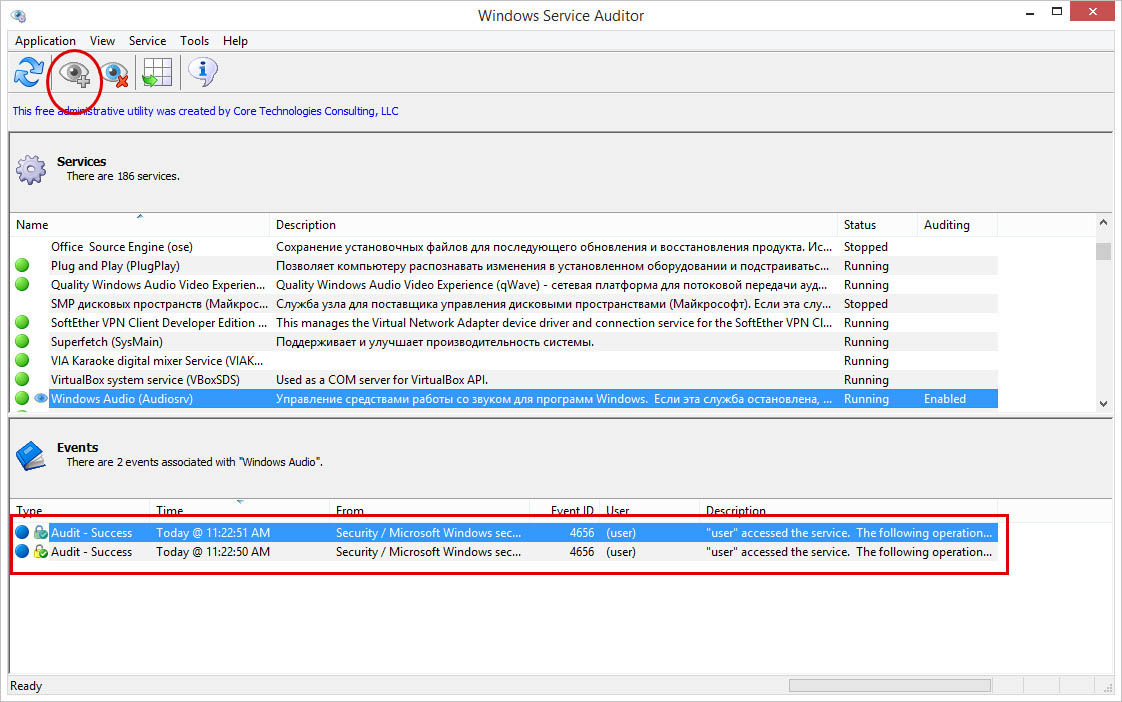Select the Plug and Play (PlugPlay) service

[x=504, y=265]
